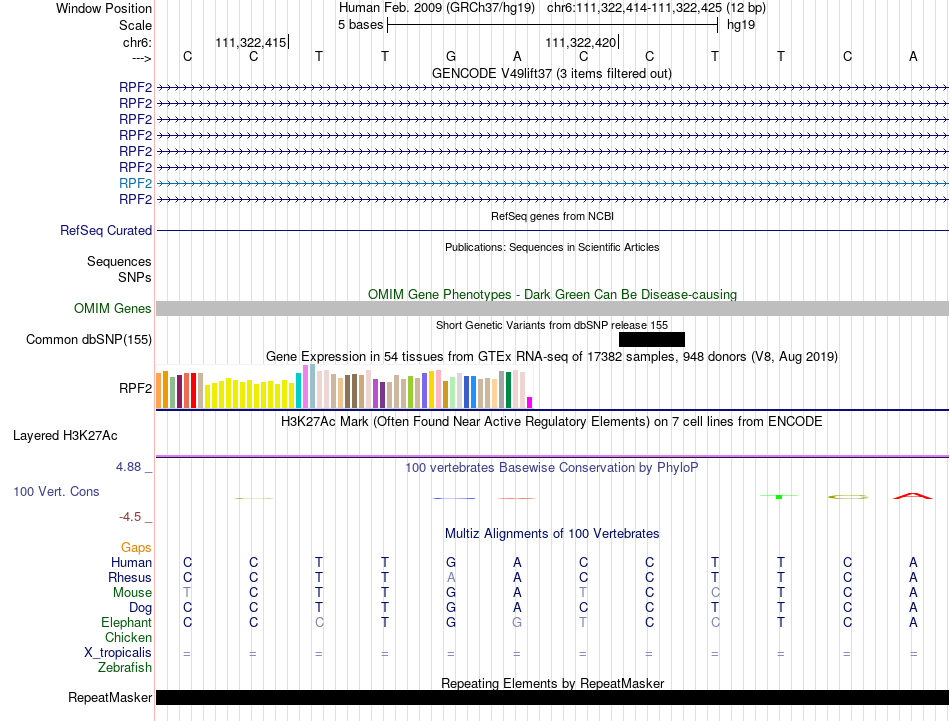The image size is (950, 721).
Task: Open 100 vertebrates Basewise Conservation title
Action: [551, 468]
